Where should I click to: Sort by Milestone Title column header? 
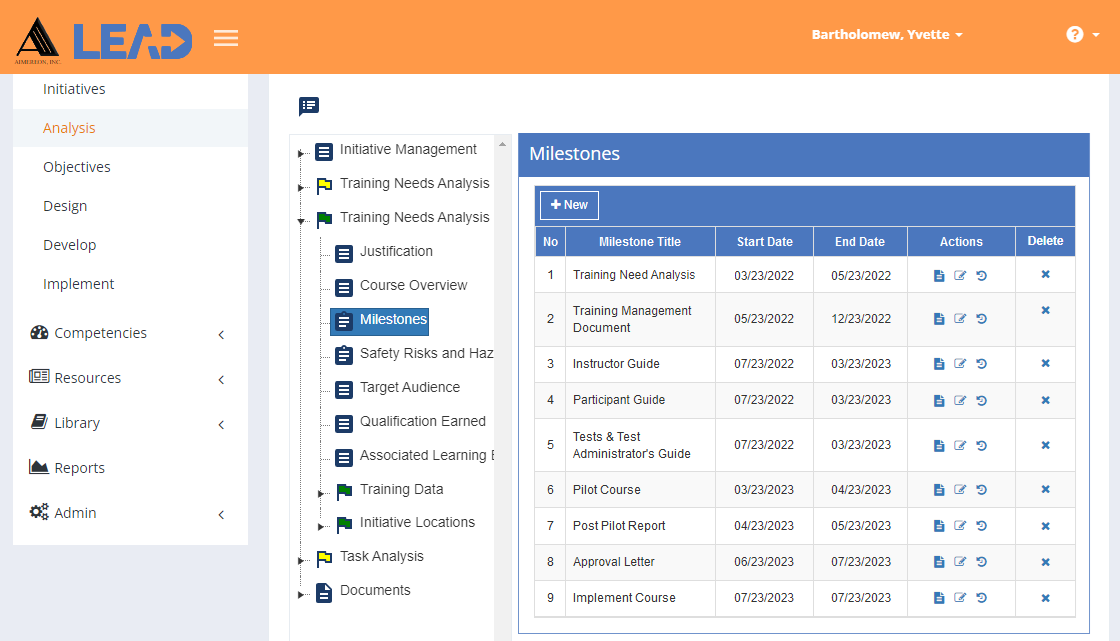point(640,242)
